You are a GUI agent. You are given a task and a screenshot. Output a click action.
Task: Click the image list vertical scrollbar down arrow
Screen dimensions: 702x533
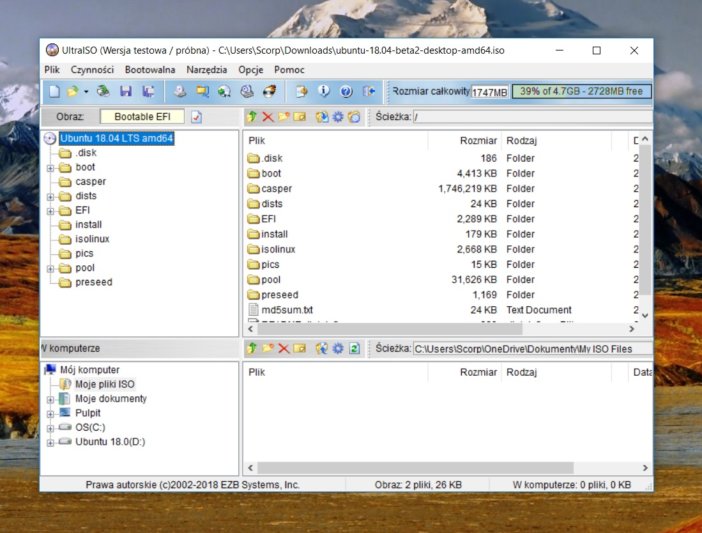[645, 316]
